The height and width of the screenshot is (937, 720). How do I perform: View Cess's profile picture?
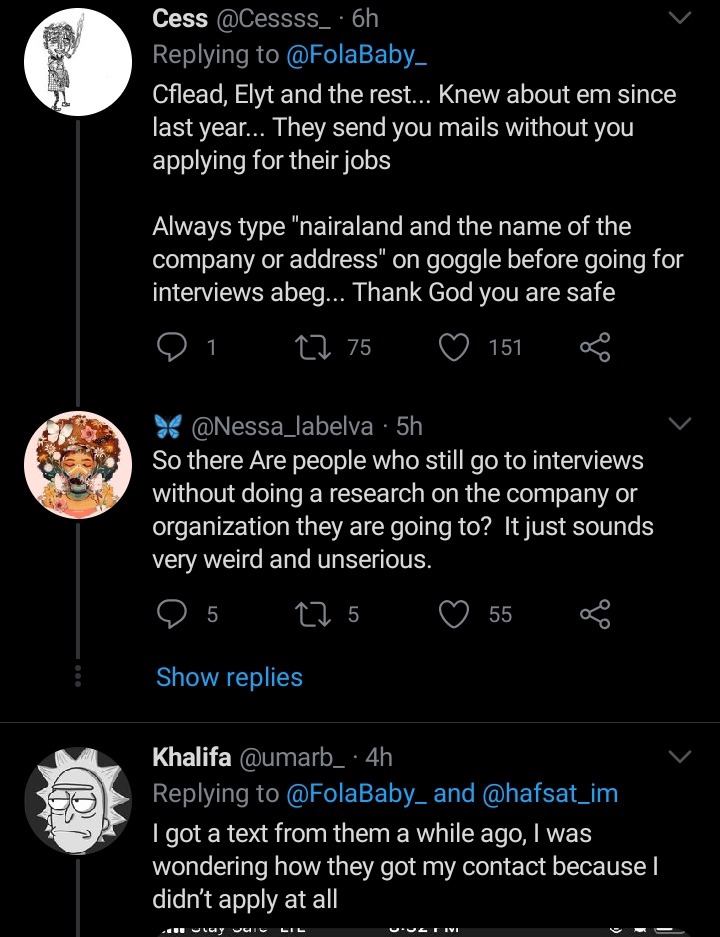coord(78,62)
